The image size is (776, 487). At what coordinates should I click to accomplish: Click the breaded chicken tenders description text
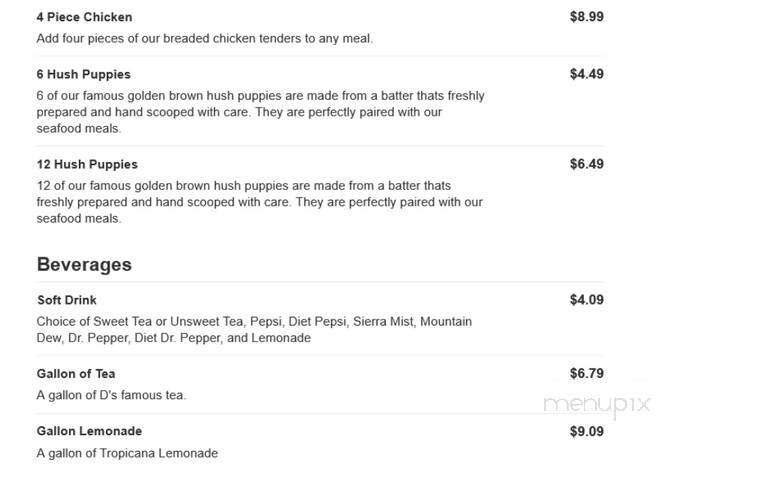pos(204,39)
